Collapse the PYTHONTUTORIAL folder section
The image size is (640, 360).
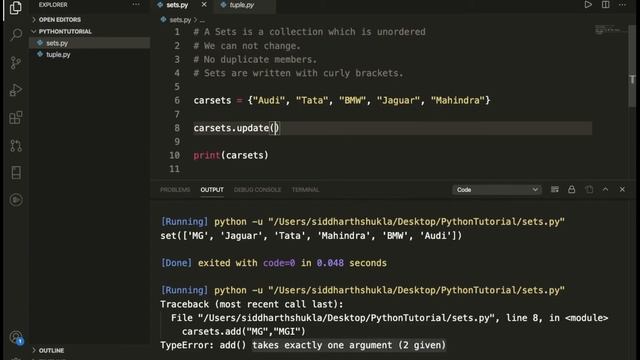pos(65,31)
